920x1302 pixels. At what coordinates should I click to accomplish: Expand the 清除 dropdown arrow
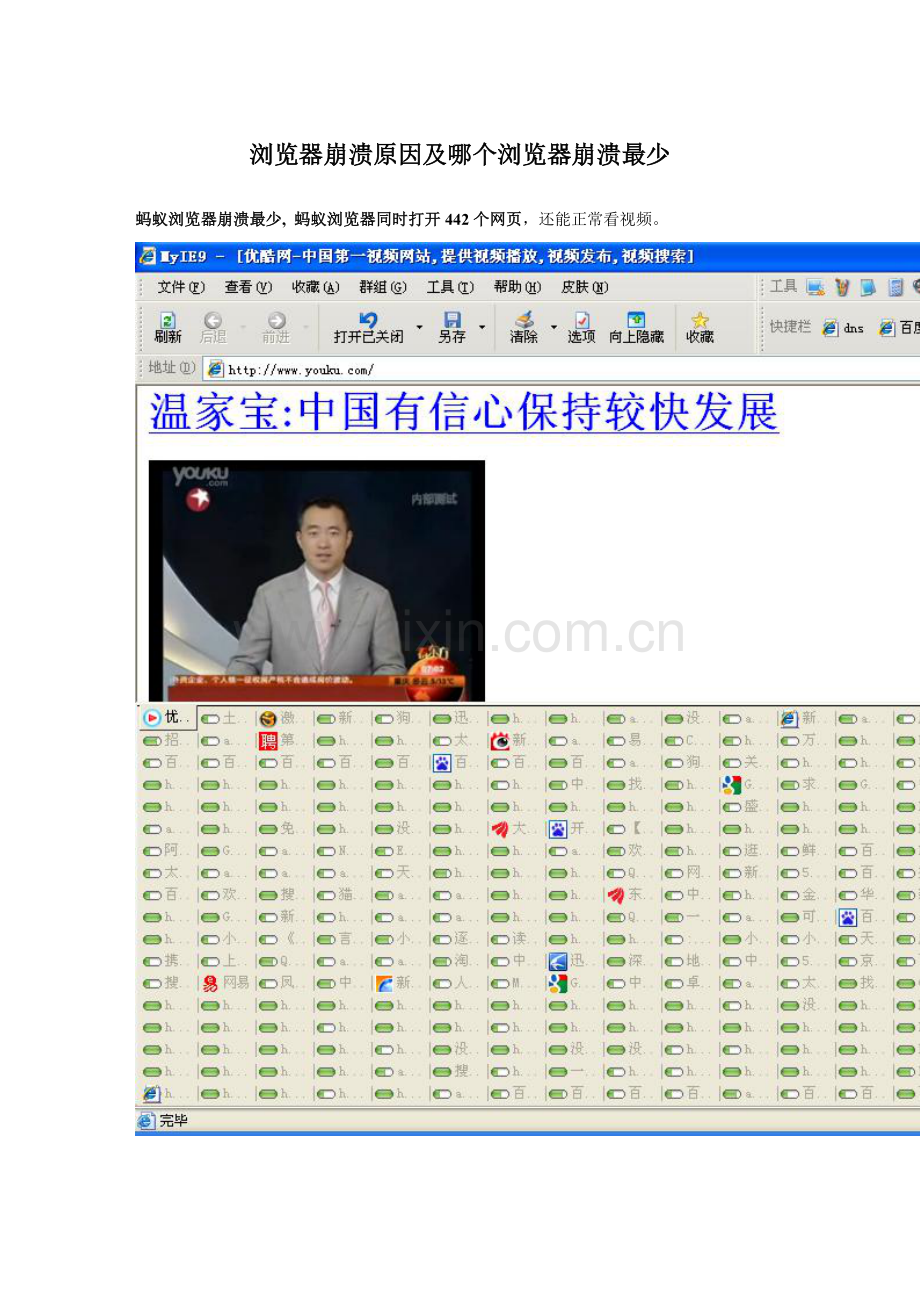point(554,327)
